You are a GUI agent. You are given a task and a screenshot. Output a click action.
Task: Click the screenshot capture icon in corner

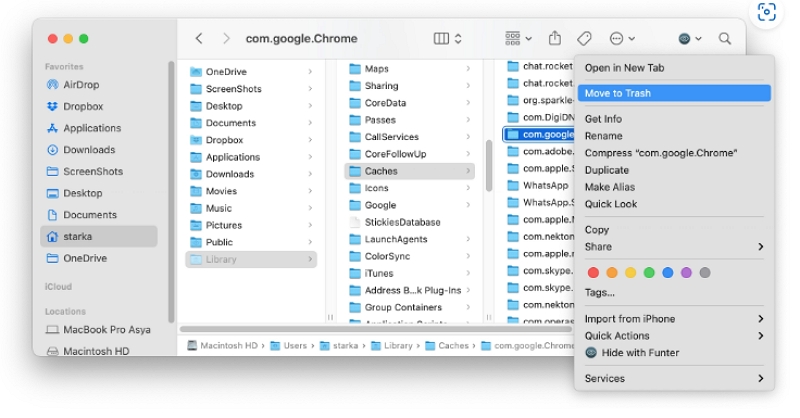click(x=766, y=12)
